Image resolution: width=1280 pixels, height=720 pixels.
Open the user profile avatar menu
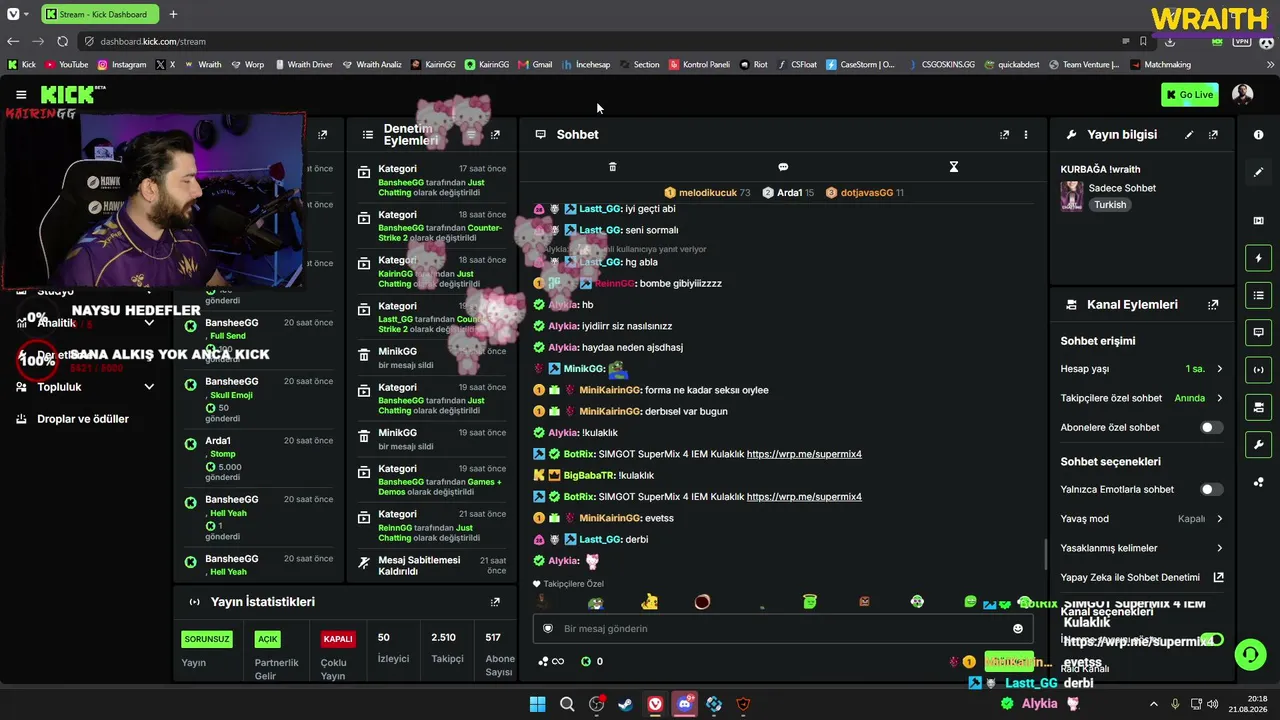coord(1243,95)
